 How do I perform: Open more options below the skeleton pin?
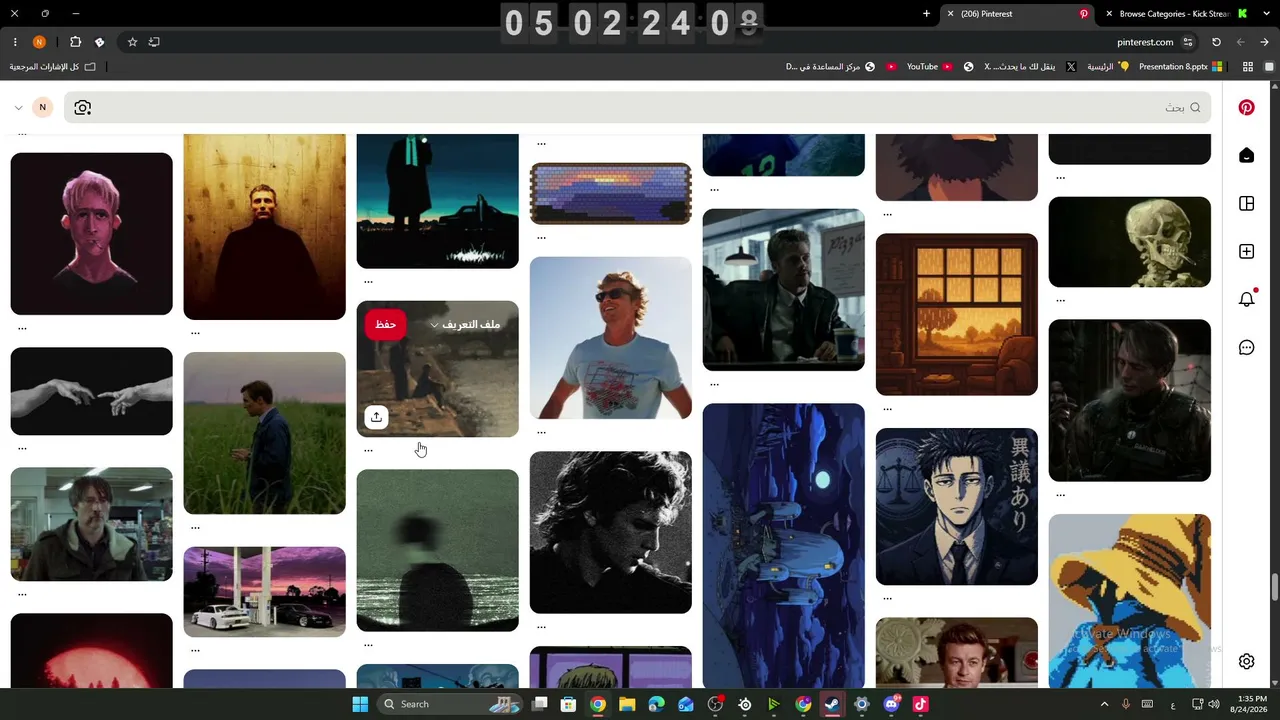1061,300
